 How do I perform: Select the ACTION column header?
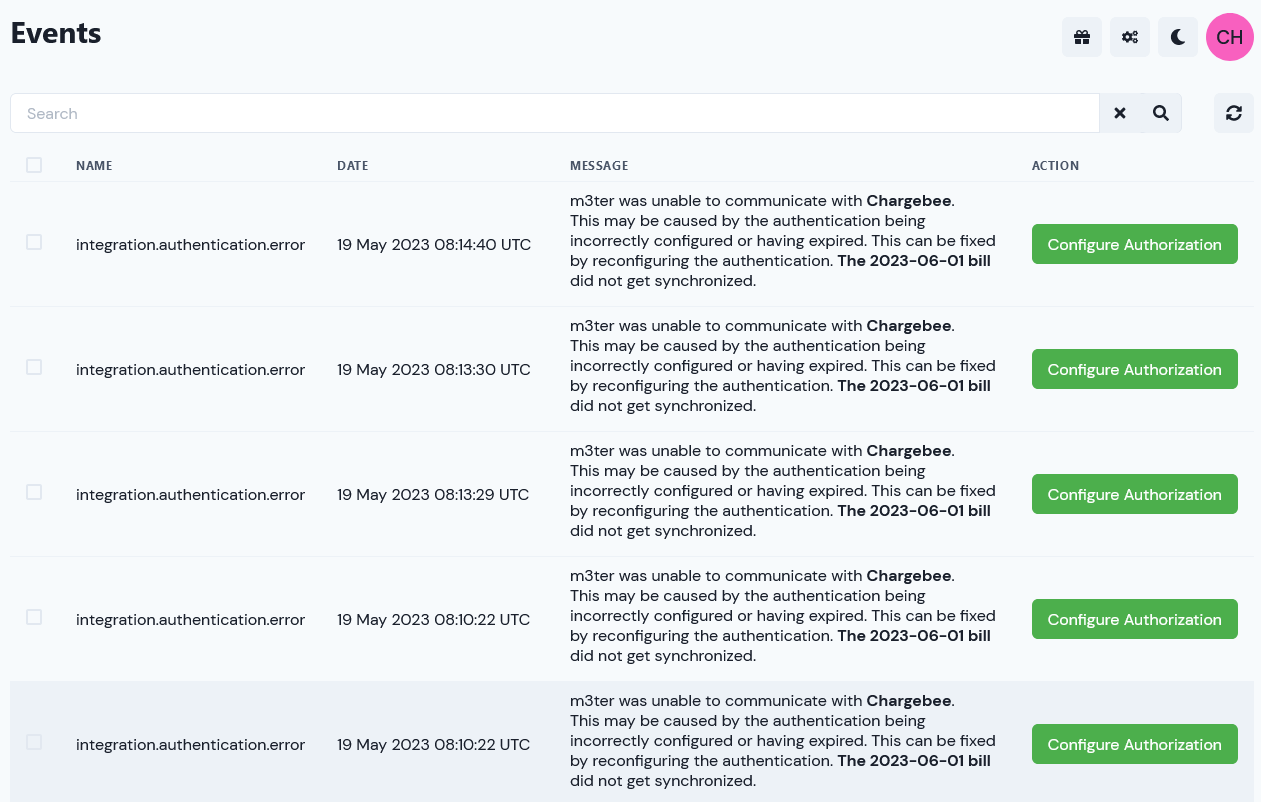[1056, 166]
